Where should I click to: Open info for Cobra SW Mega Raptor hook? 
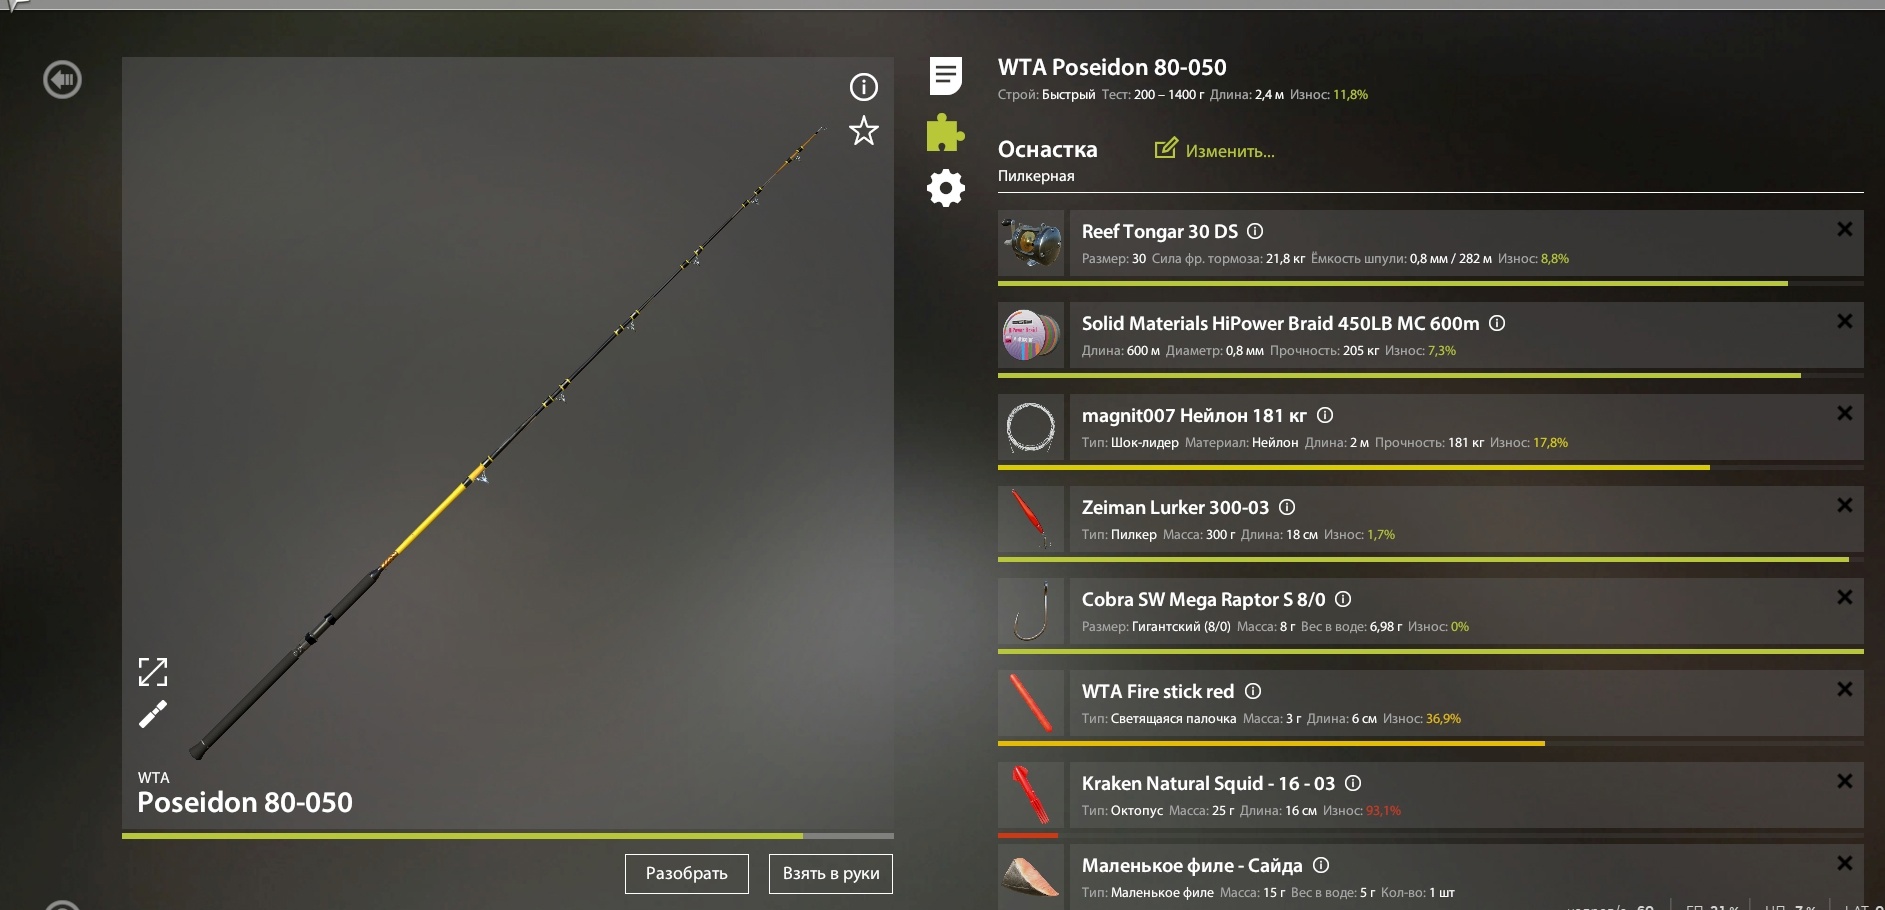(x=1343, y=599)
